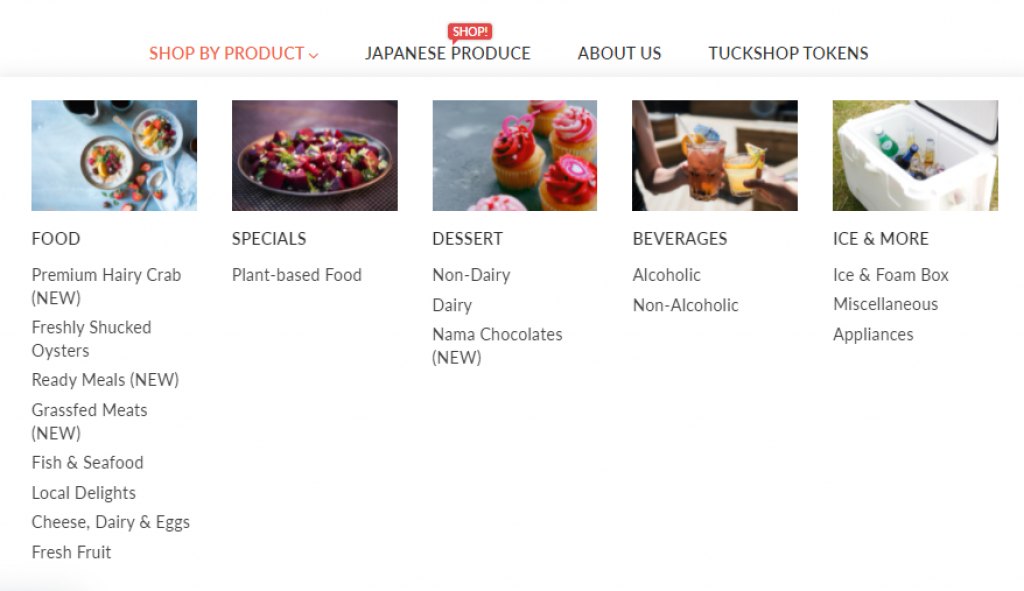Click the Beverages cocktails image
1024x591 pixels.
pyautogui.click(x=714, y=155)
